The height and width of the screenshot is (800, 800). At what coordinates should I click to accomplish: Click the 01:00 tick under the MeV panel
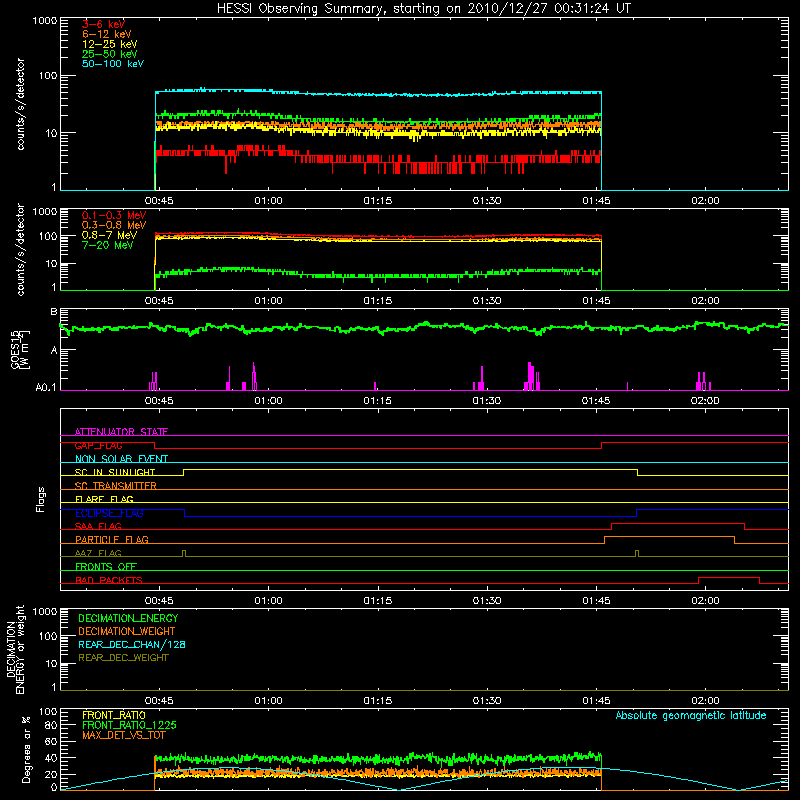click(268, 301)
